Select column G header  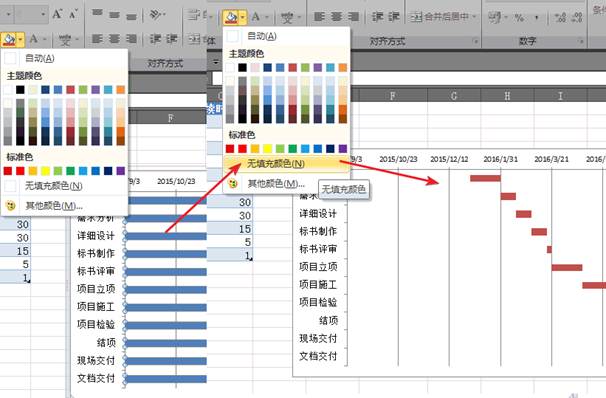(x=454, y=95)
